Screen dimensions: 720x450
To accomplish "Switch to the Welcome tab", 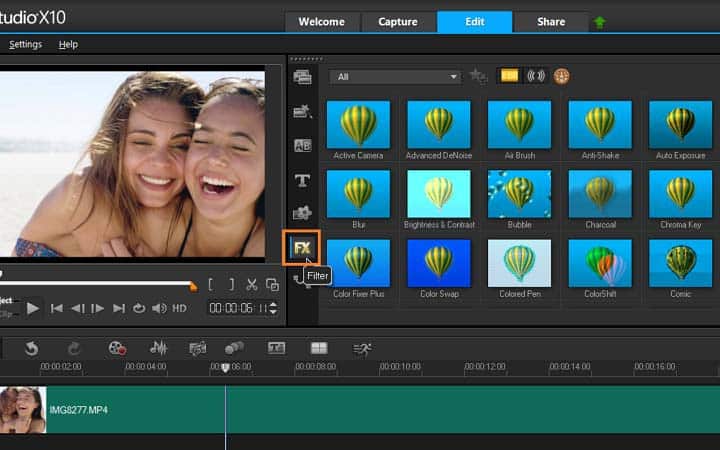I will [321, 22].
